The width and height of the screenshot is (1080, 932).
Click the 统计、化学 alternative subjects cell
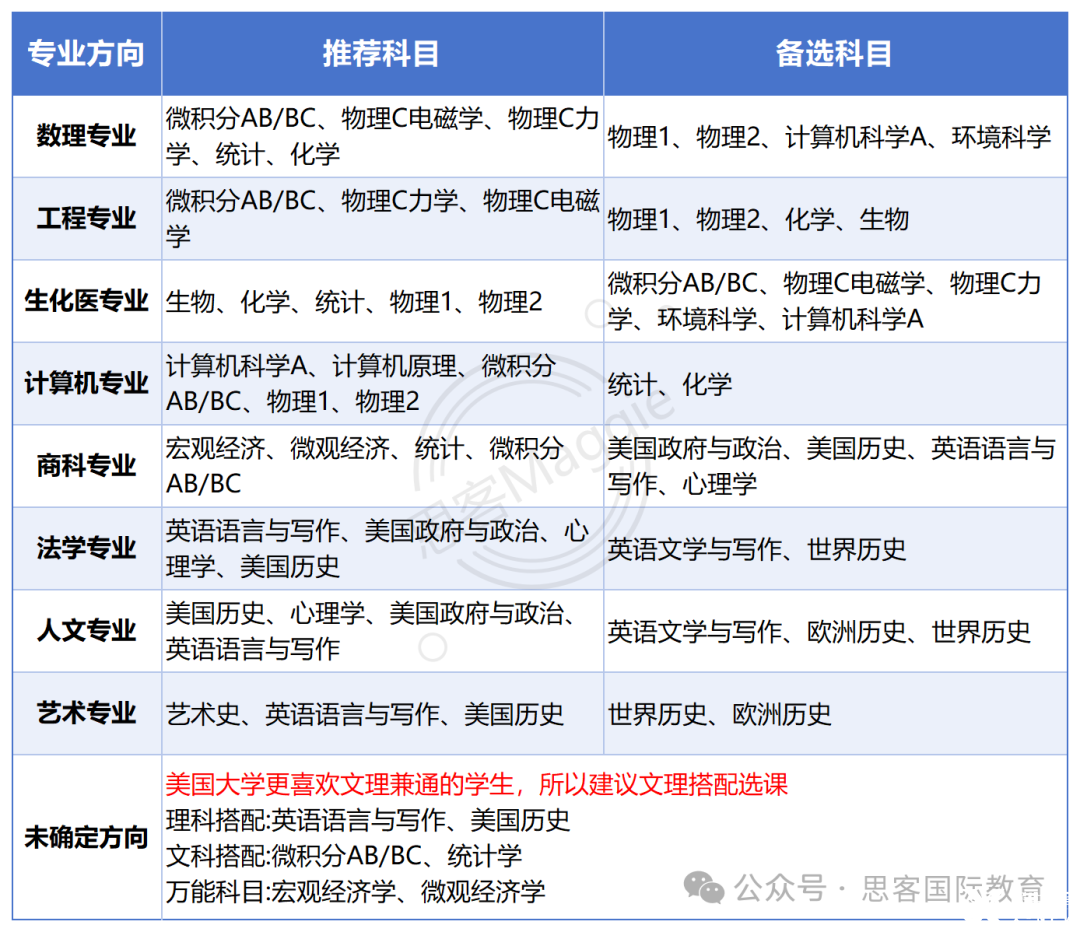tap(670, 384)
